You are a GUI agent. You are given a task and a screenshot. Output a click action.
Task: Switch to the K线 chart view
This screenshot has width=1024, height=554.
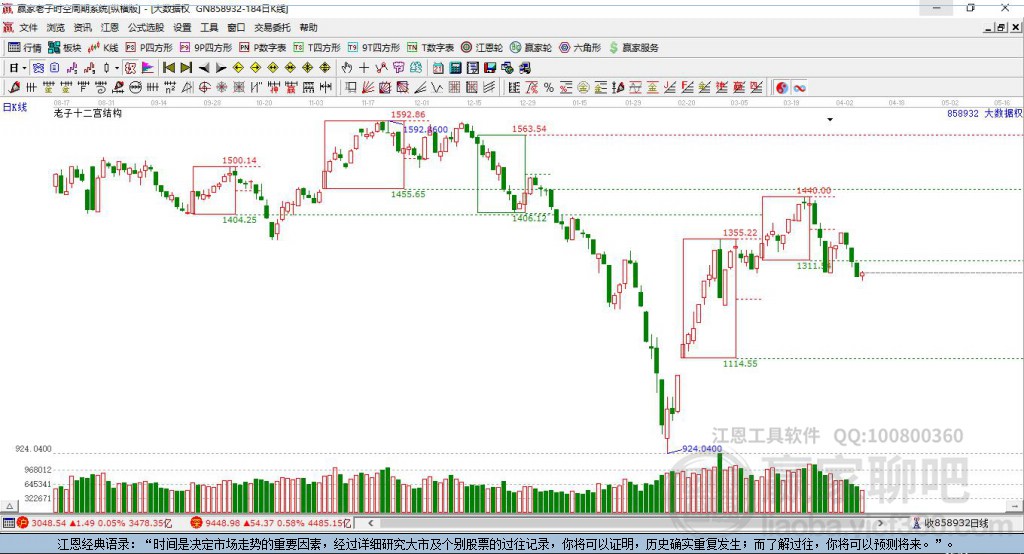pyautogui.click(x=103, y=48)
